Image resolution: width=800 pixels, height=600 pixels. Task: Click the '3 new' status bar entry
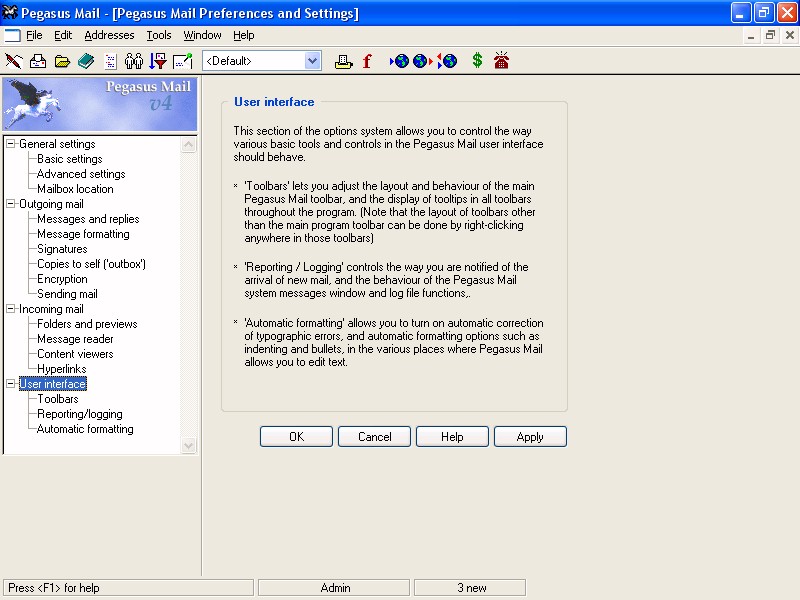(x=470, y=588)
